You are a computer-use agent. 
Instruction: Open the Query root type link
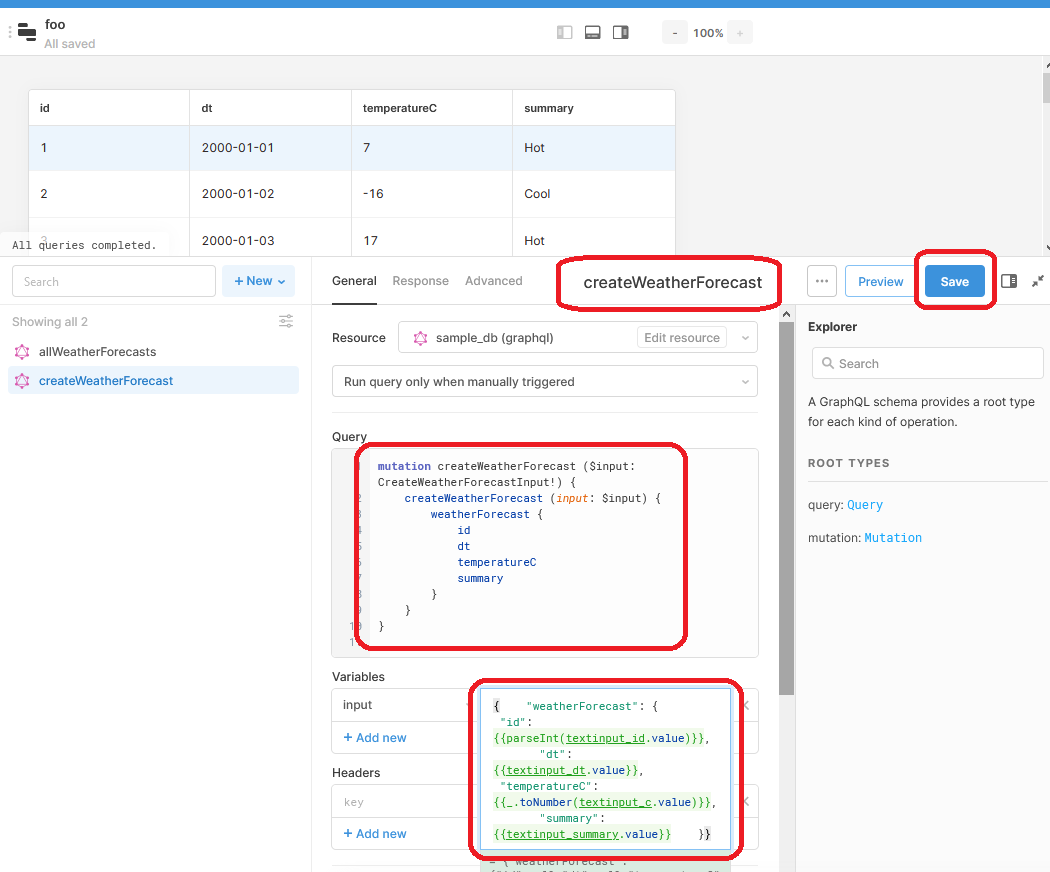(865, 505)
